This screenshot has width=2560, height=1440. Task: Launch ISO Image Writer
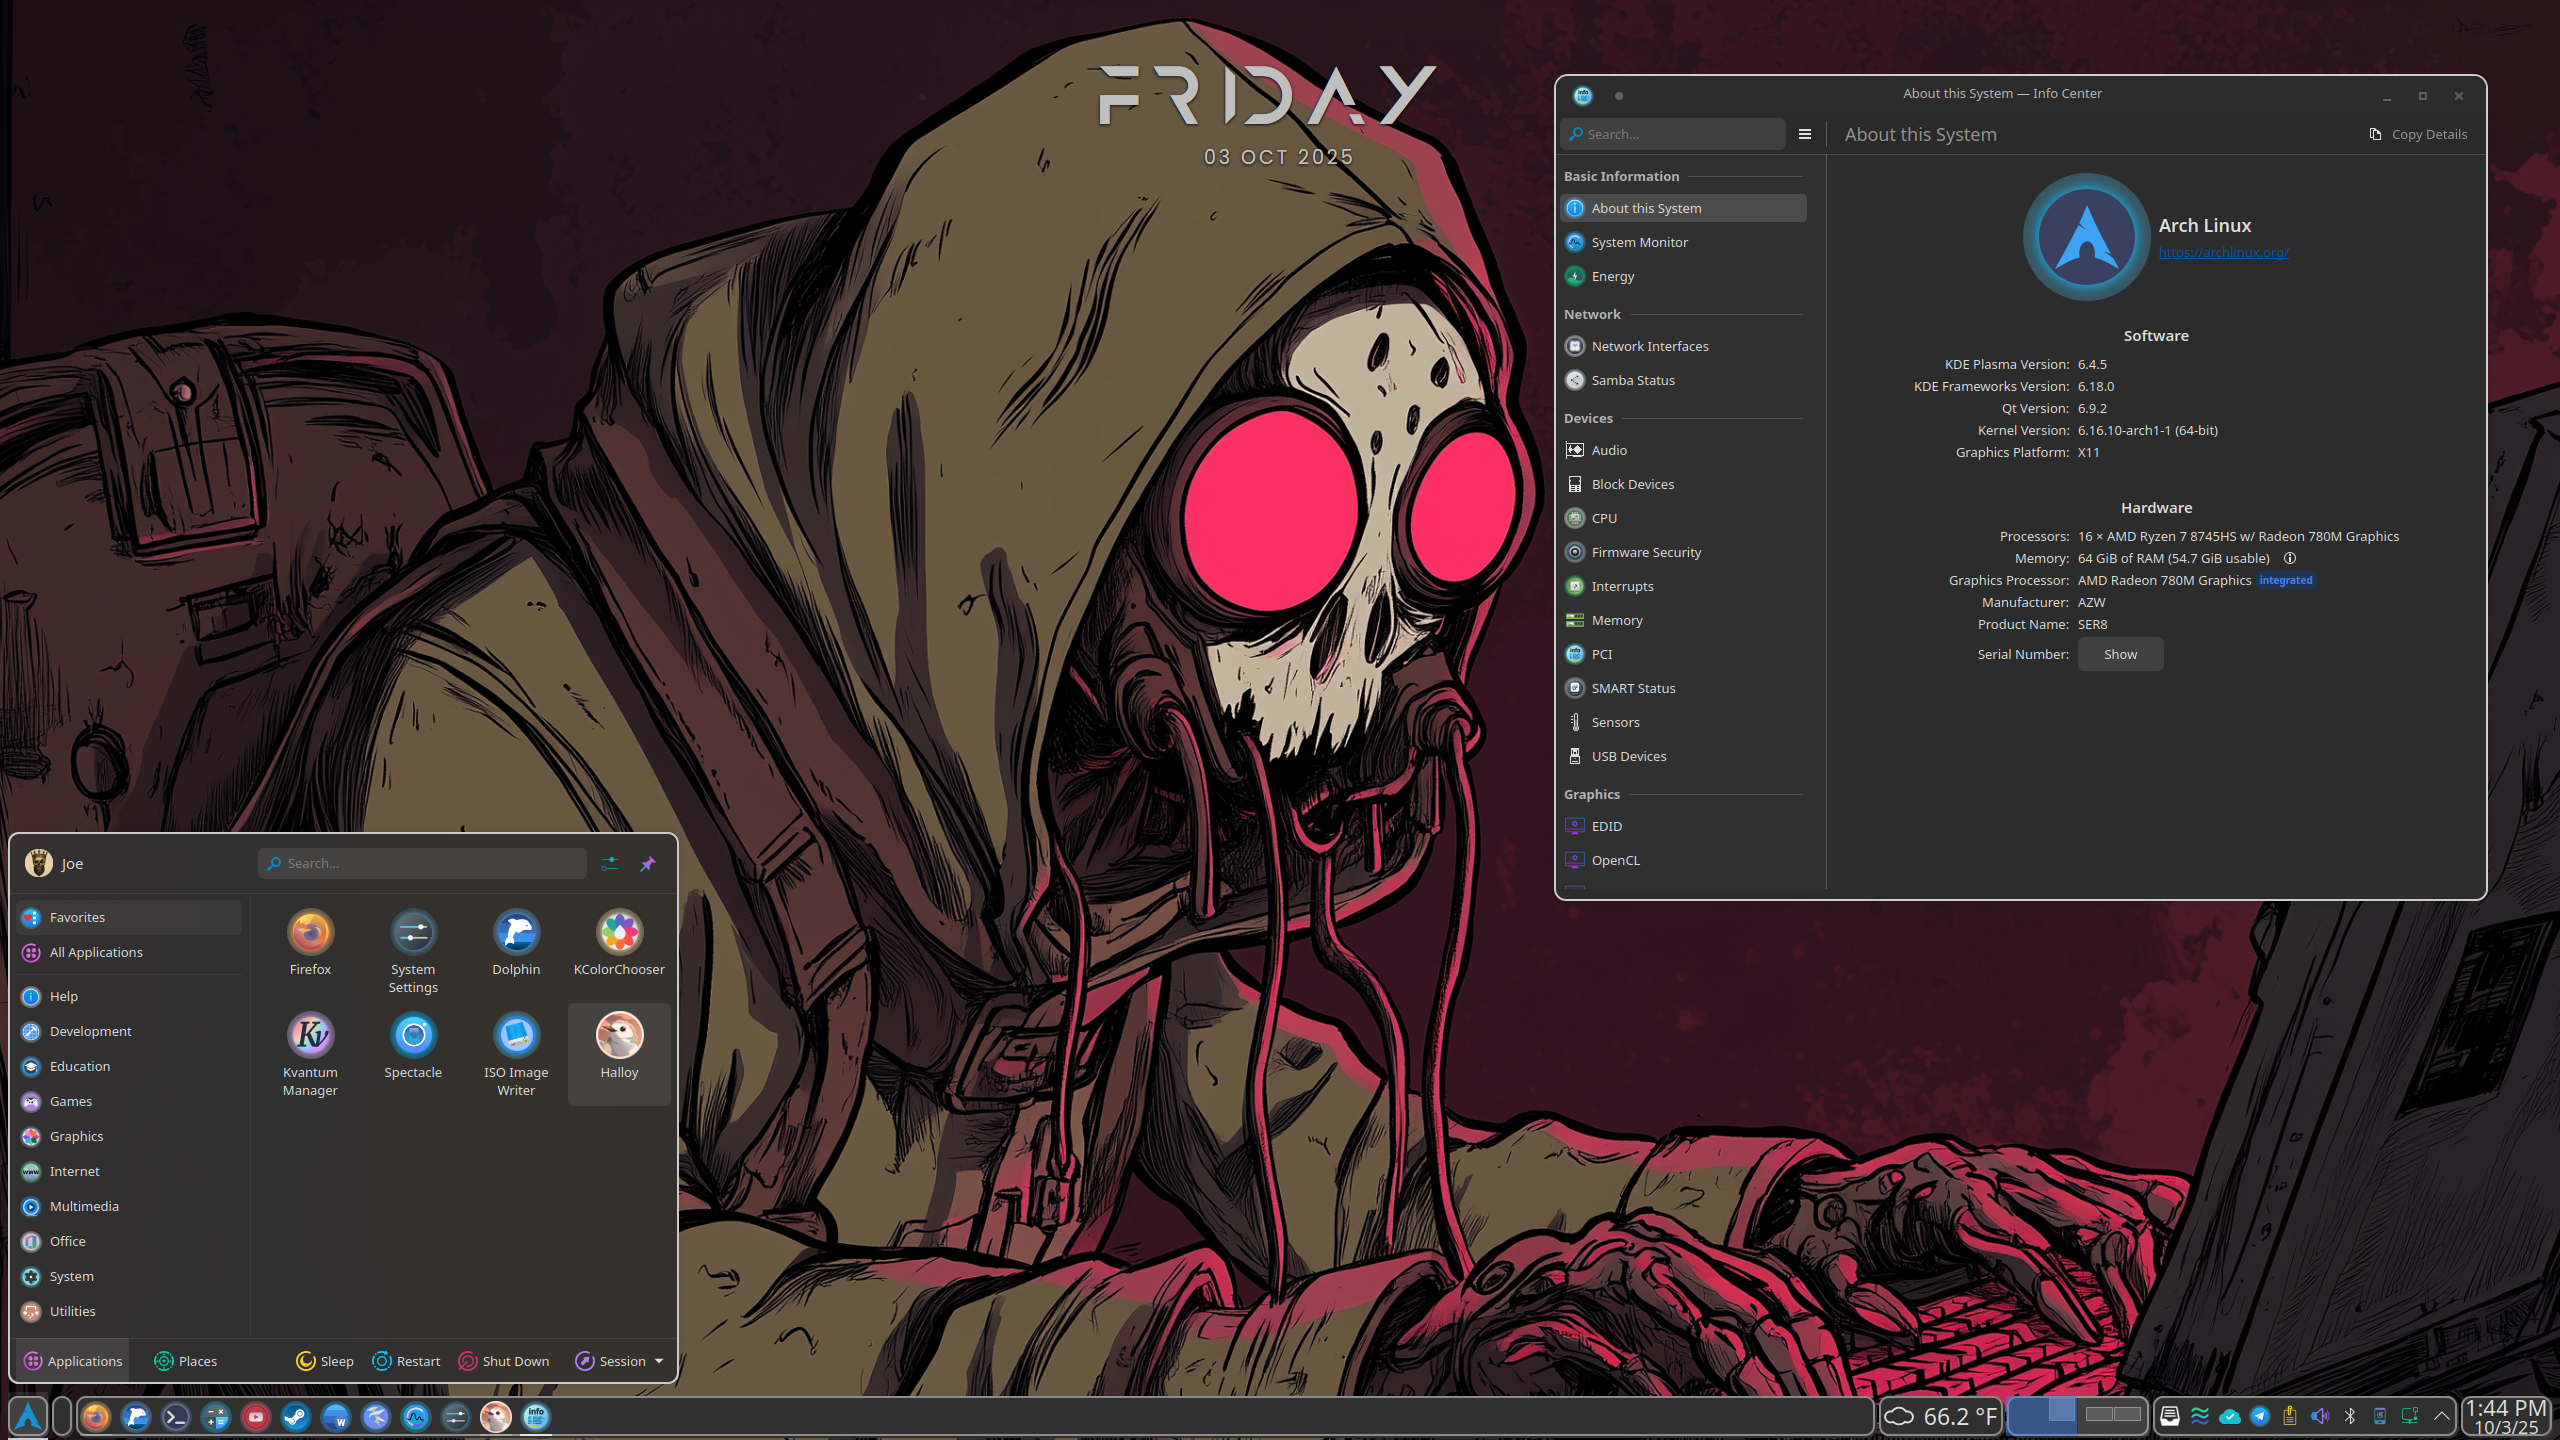point(516,1036)
